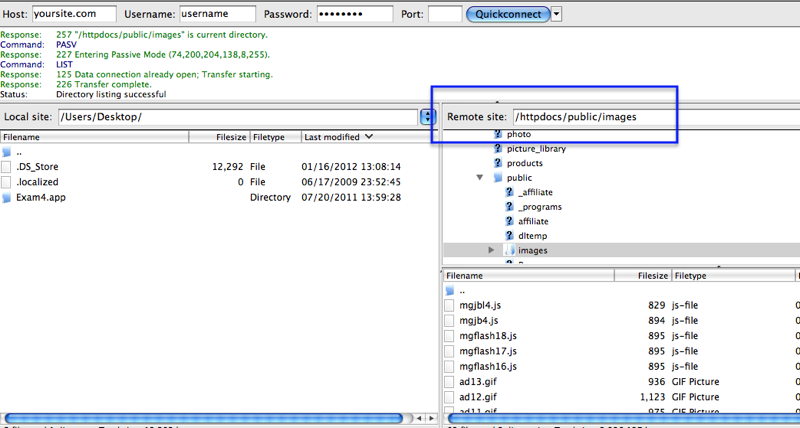Select the picture_library tree item

point(536,149)
